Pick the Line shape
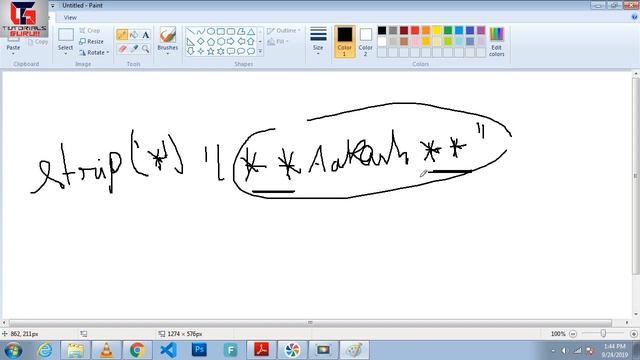640x360 pixels. 191,31
